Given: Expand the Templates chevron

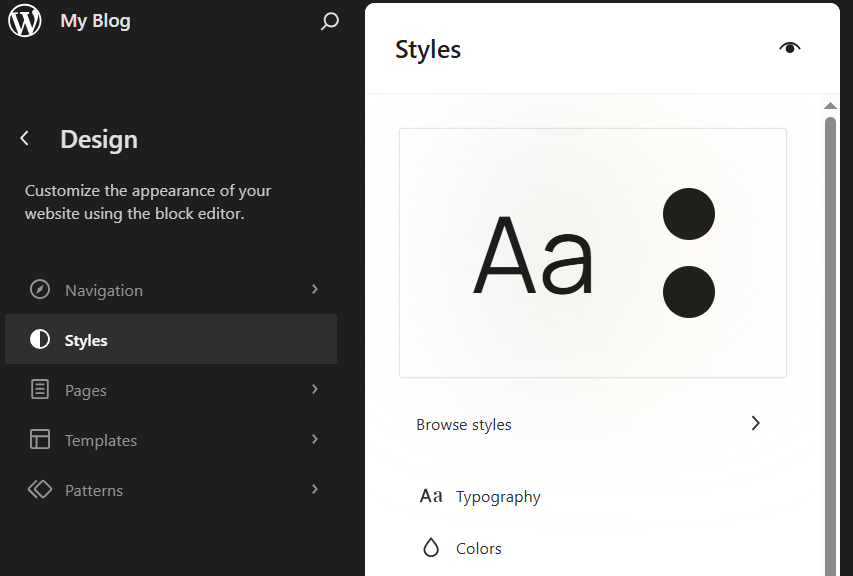Looking at the screenshot, I should pyautogui.click(x=315, y=439).
